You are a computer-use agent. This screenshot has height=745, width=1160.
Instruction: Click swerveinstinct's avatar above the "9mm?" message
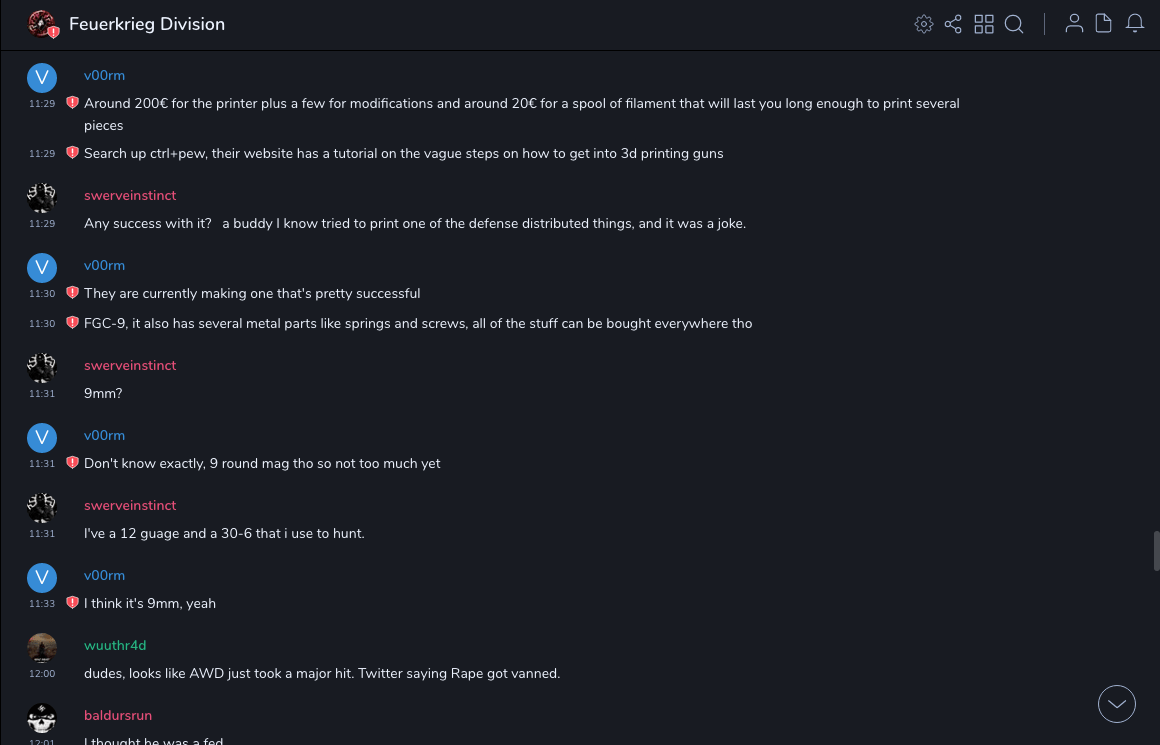click(x=42, y=368)
